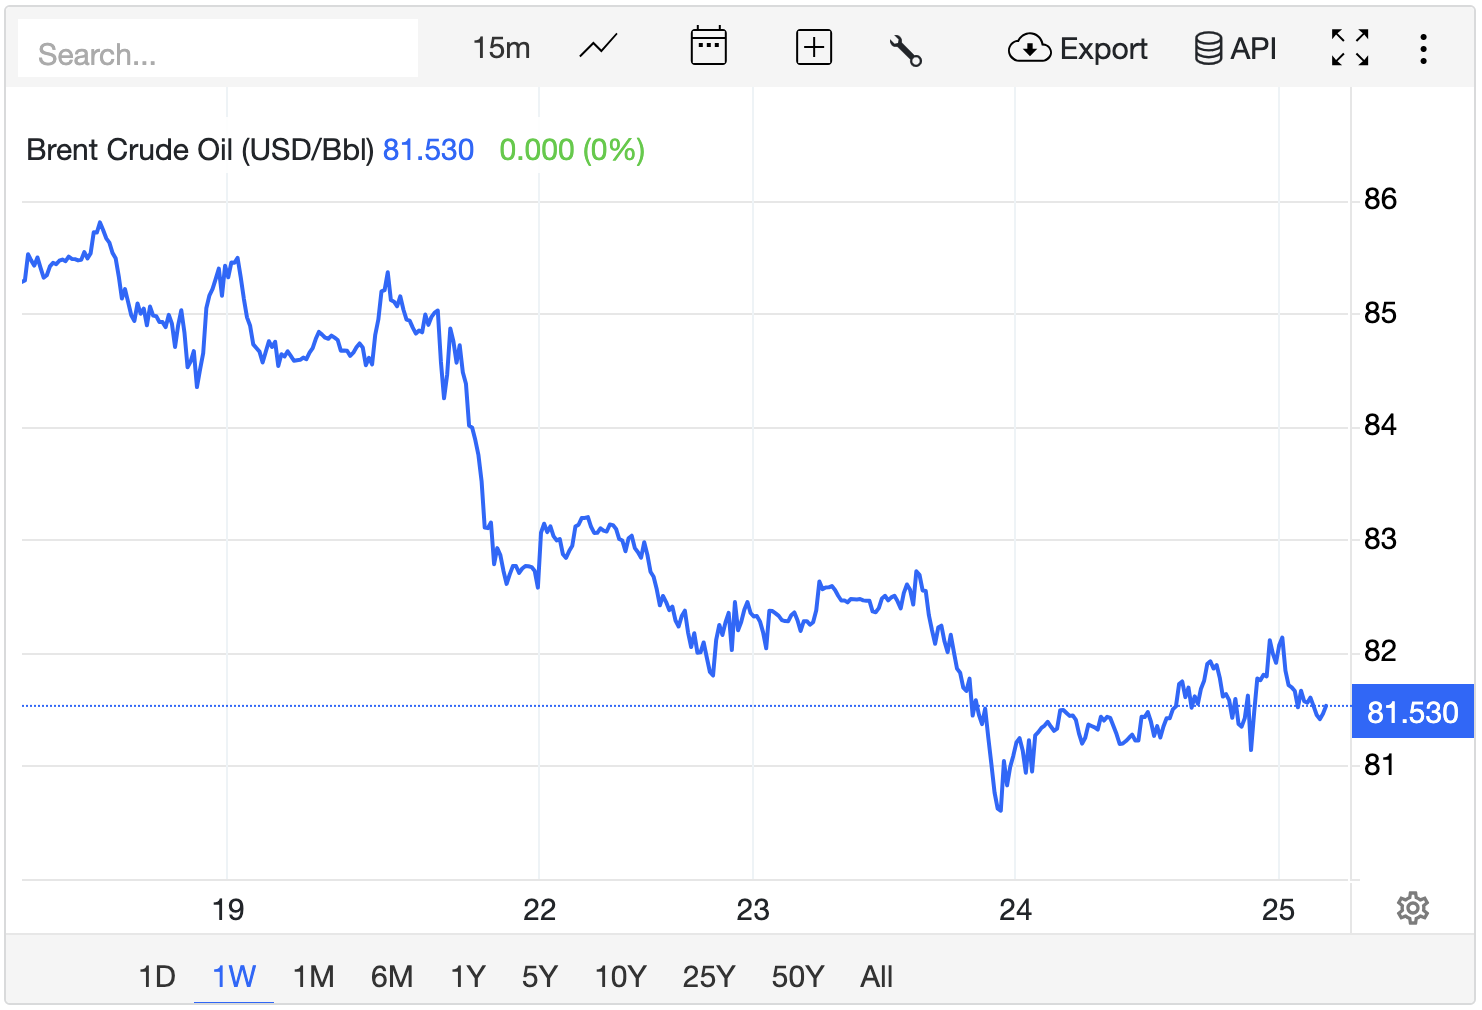Open the calendar date range picker
This screenshot has width=1482, height=1010.
pyautogui.click(x=708, y=47)
